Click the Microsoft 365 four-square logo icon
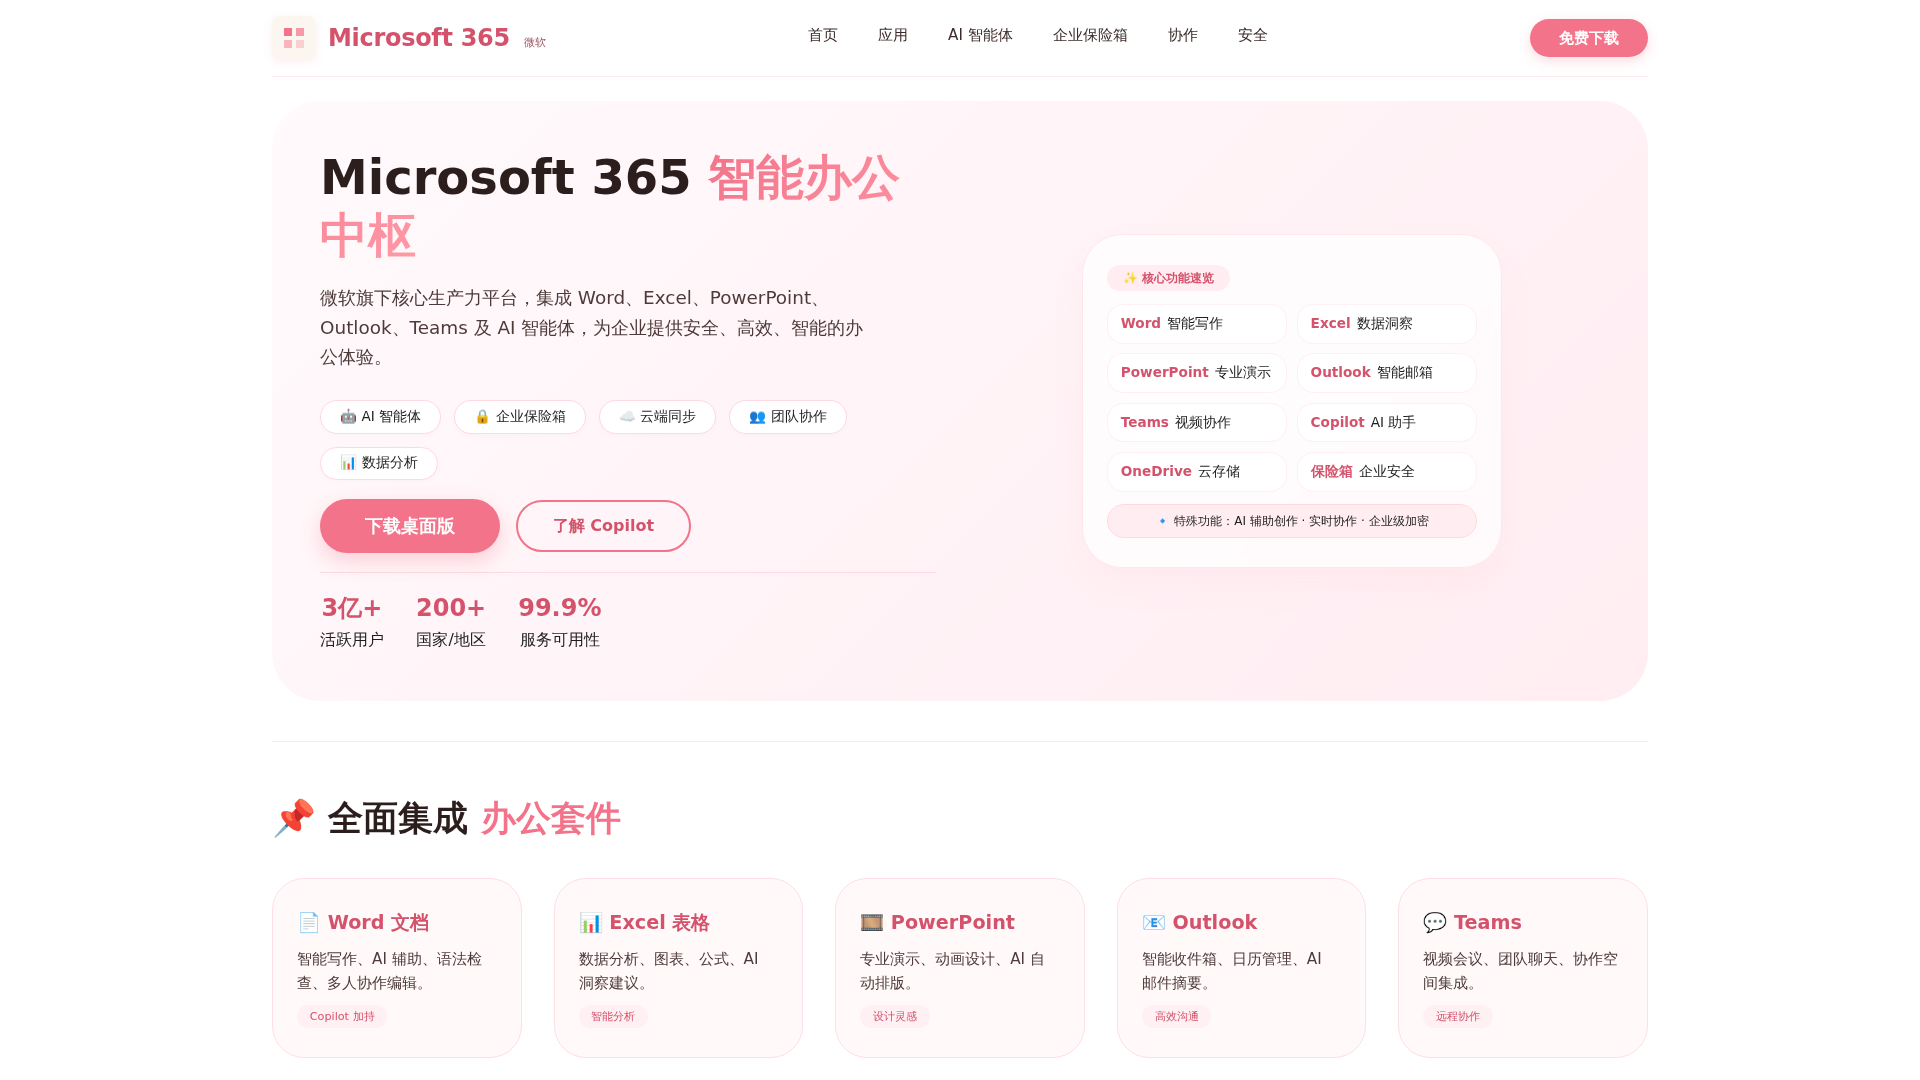 pyautogui.click(x=294, y=38)
